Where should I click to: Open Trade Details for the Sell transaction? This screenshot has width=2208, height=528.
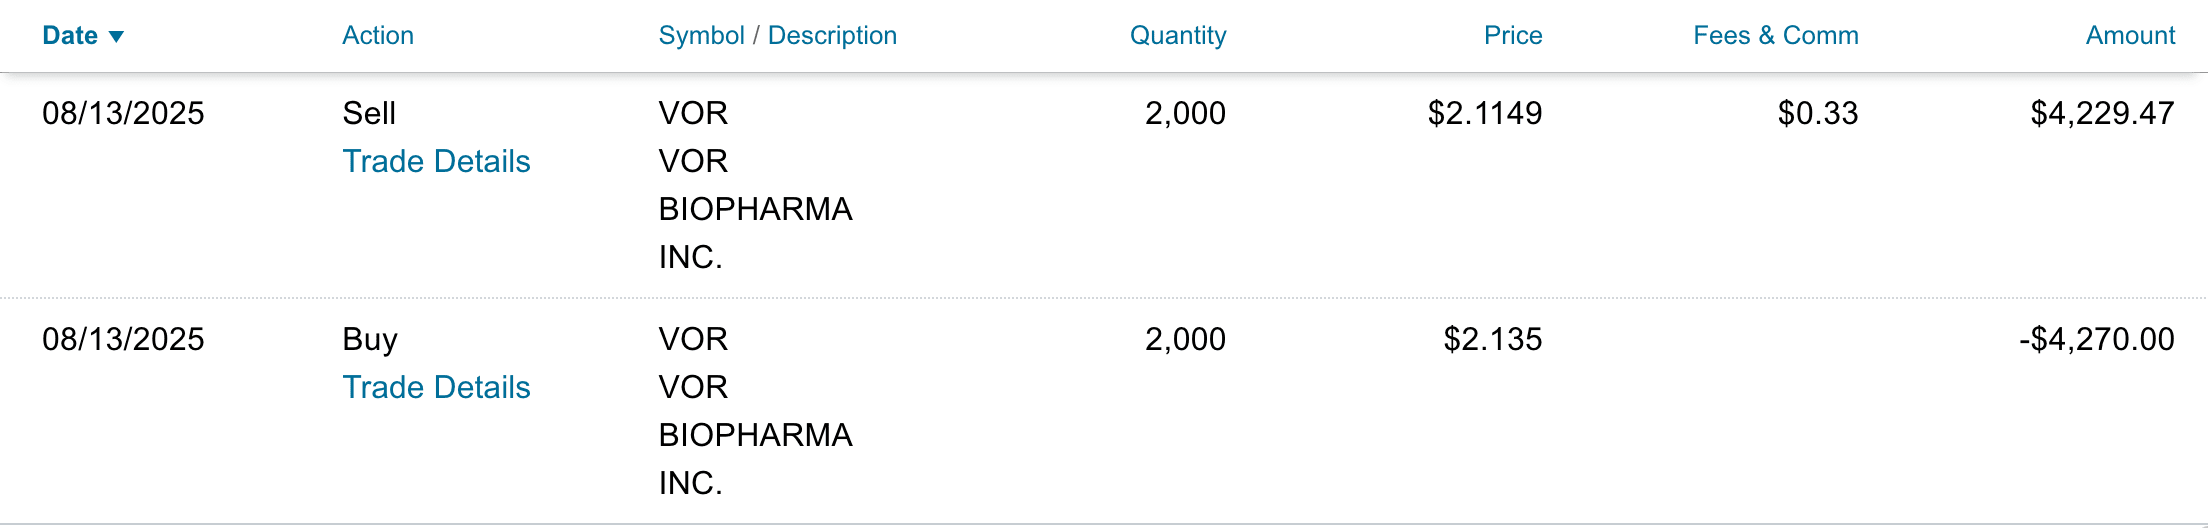click(x=436, y=161)
